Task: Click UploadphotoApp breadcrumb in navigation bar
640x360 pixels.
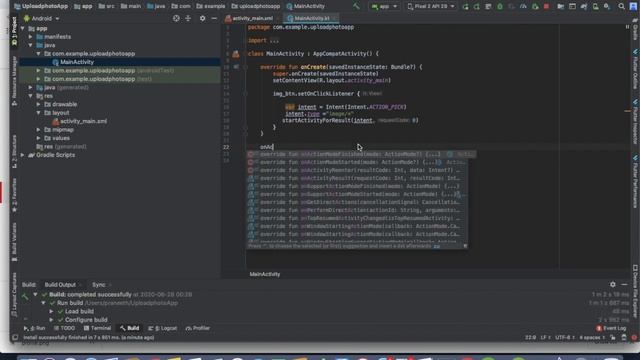Action: 41,6
